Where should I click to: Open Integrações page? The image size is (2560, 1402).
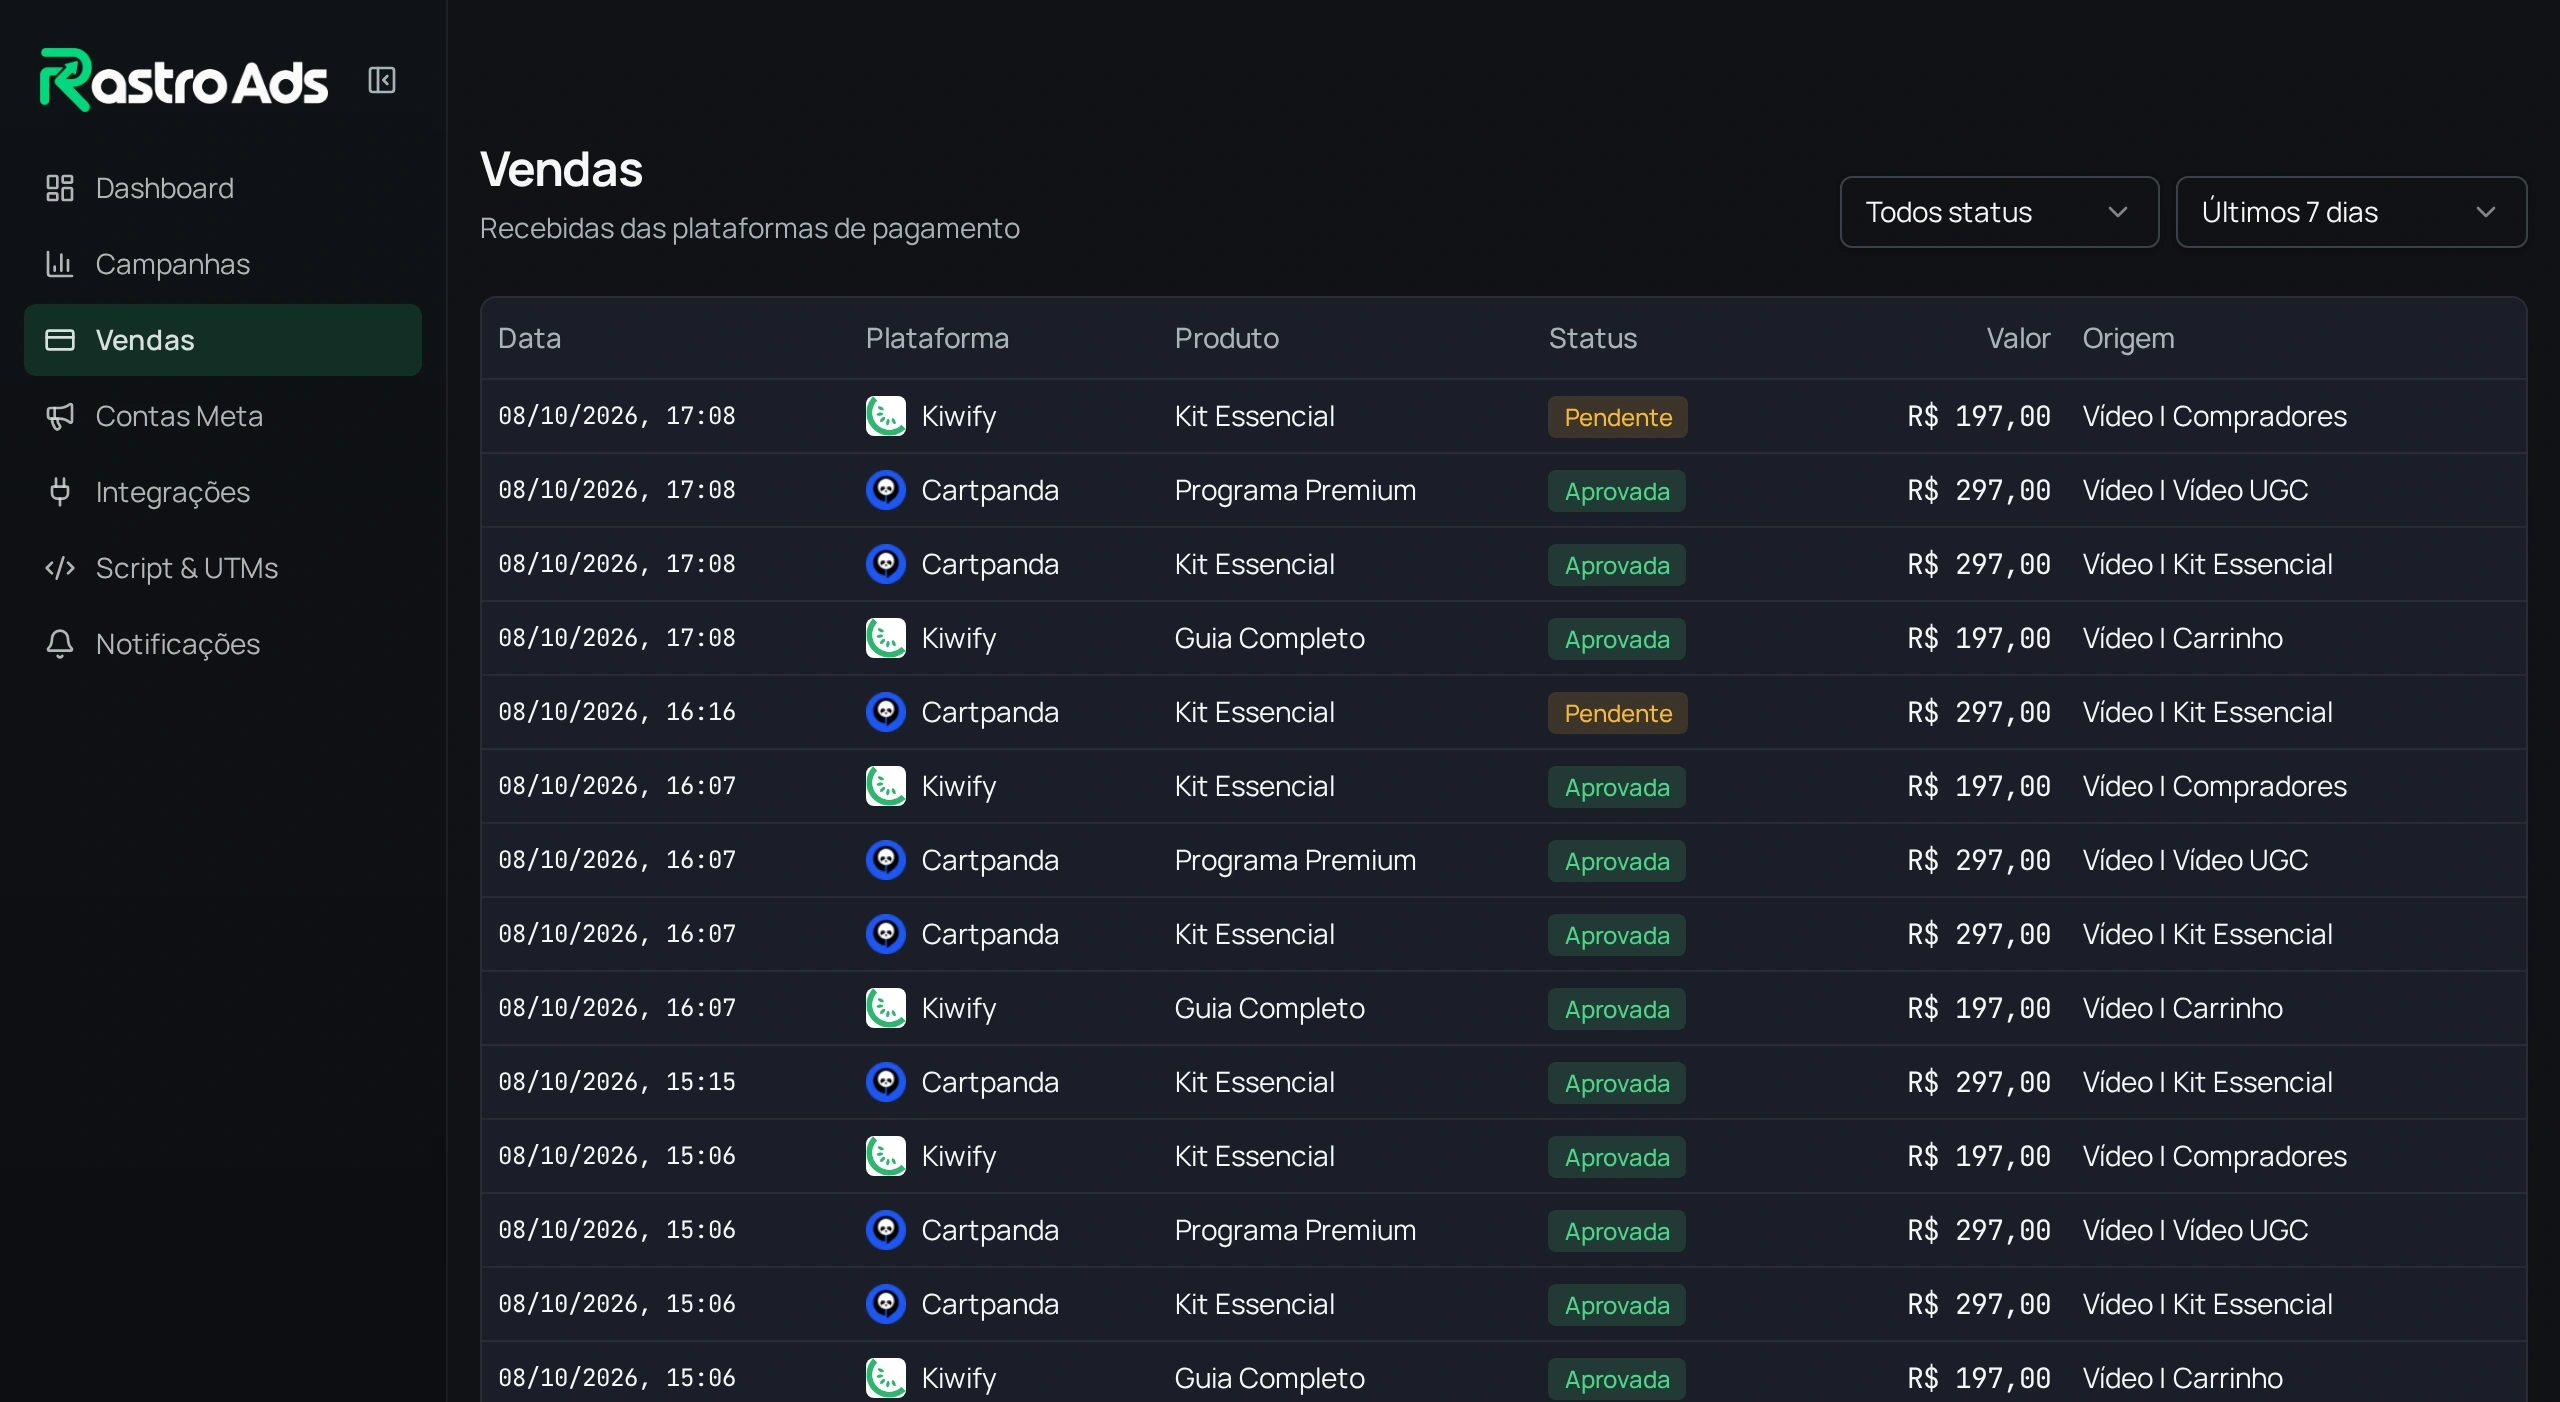[223, 492]
